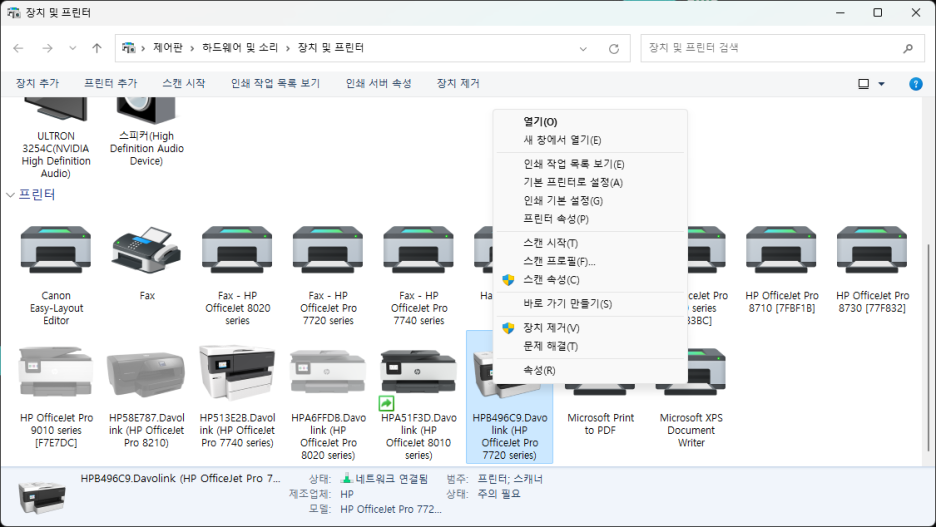Viewport: 936px width, 527px height.
Task: Select HP513E2B.Davolink OfficeJet Pro 7740 printer
Action: pyautogui.click(x=238, y=397)
